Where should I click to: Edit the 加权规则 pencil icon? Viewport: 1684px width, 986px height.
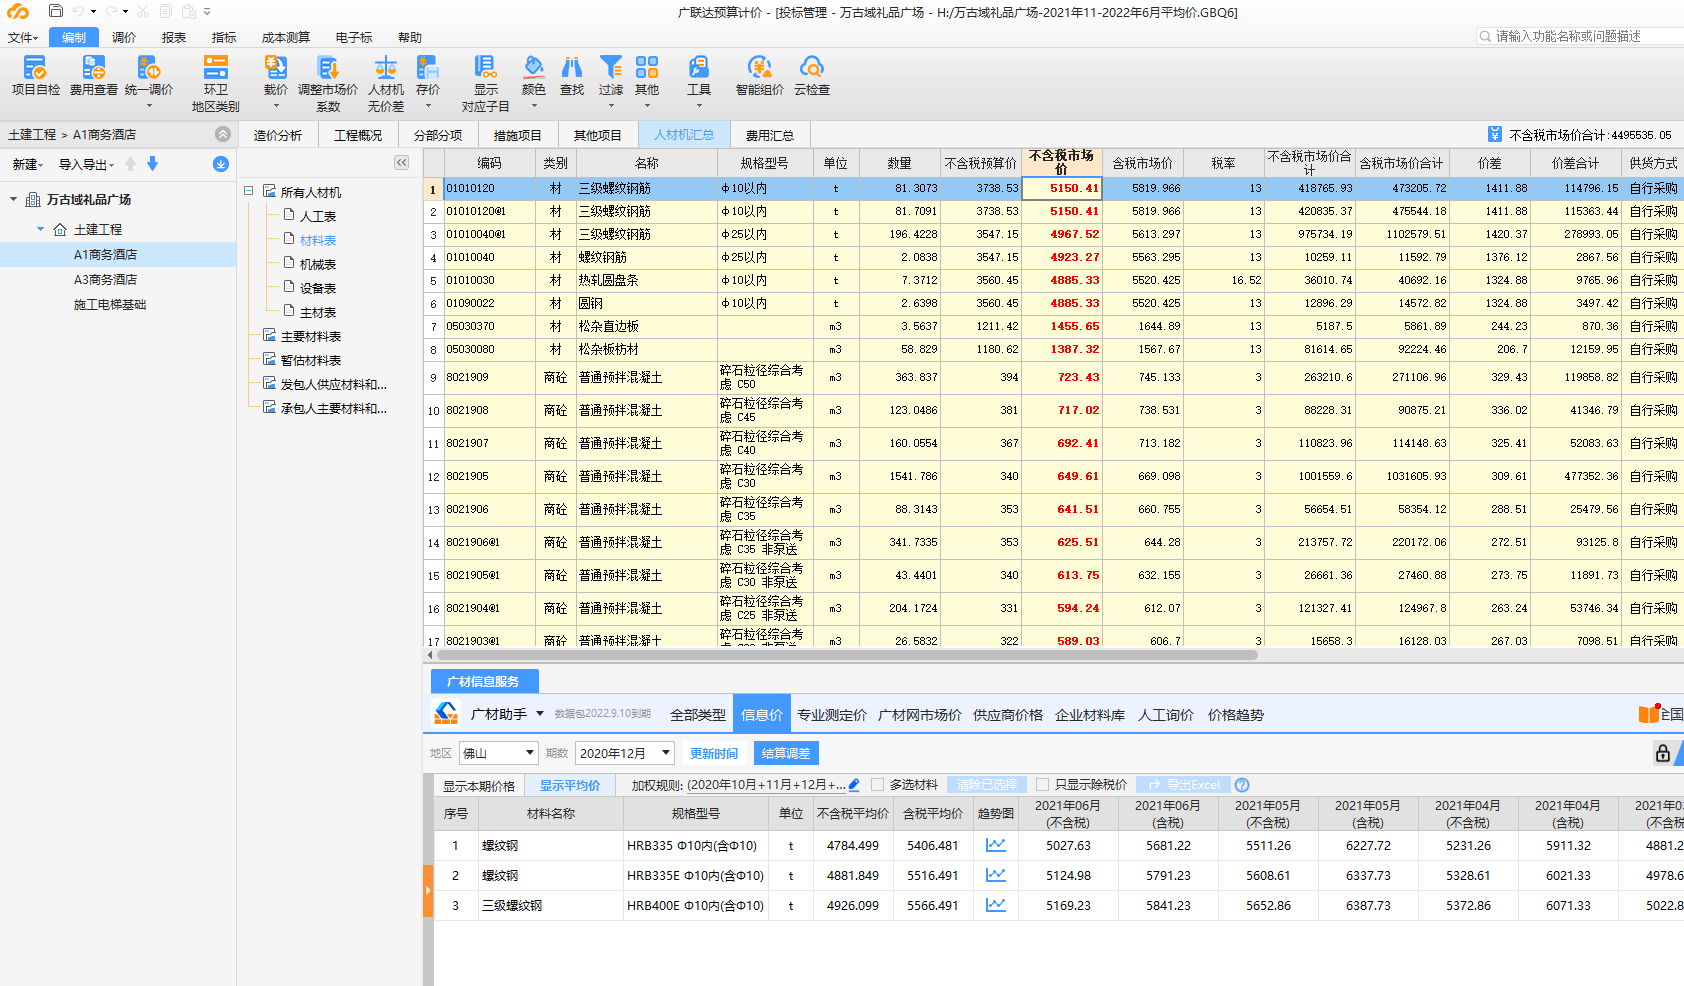click(x=854, y=785)
